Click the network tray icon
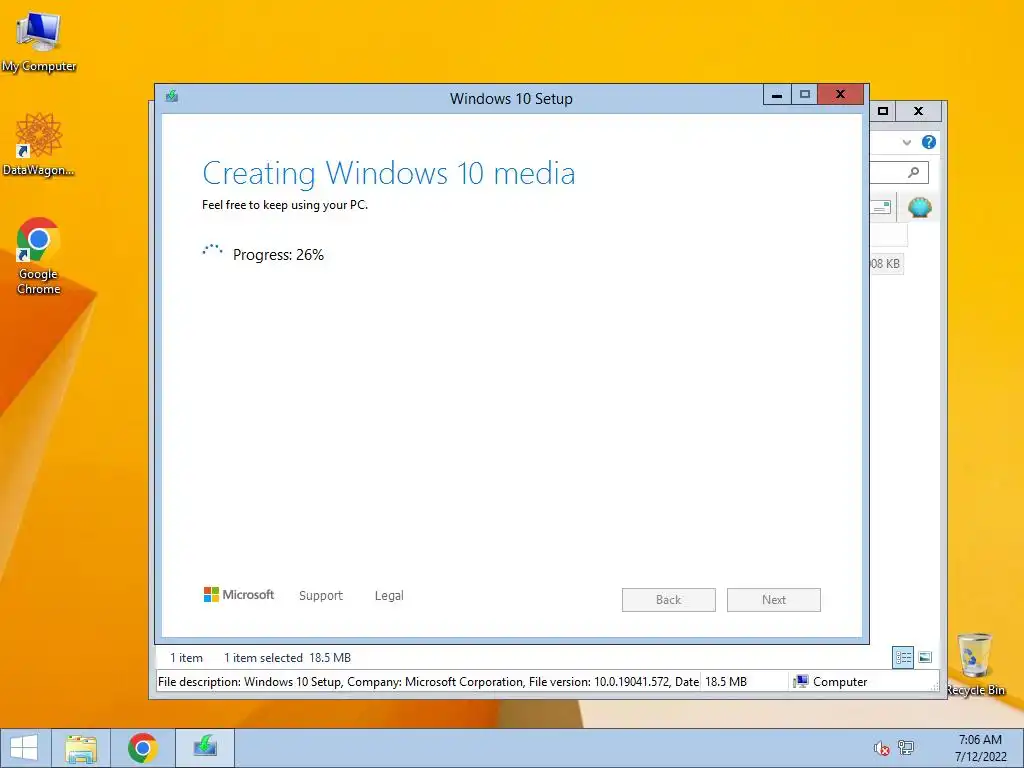 click(x=906, y=748)
